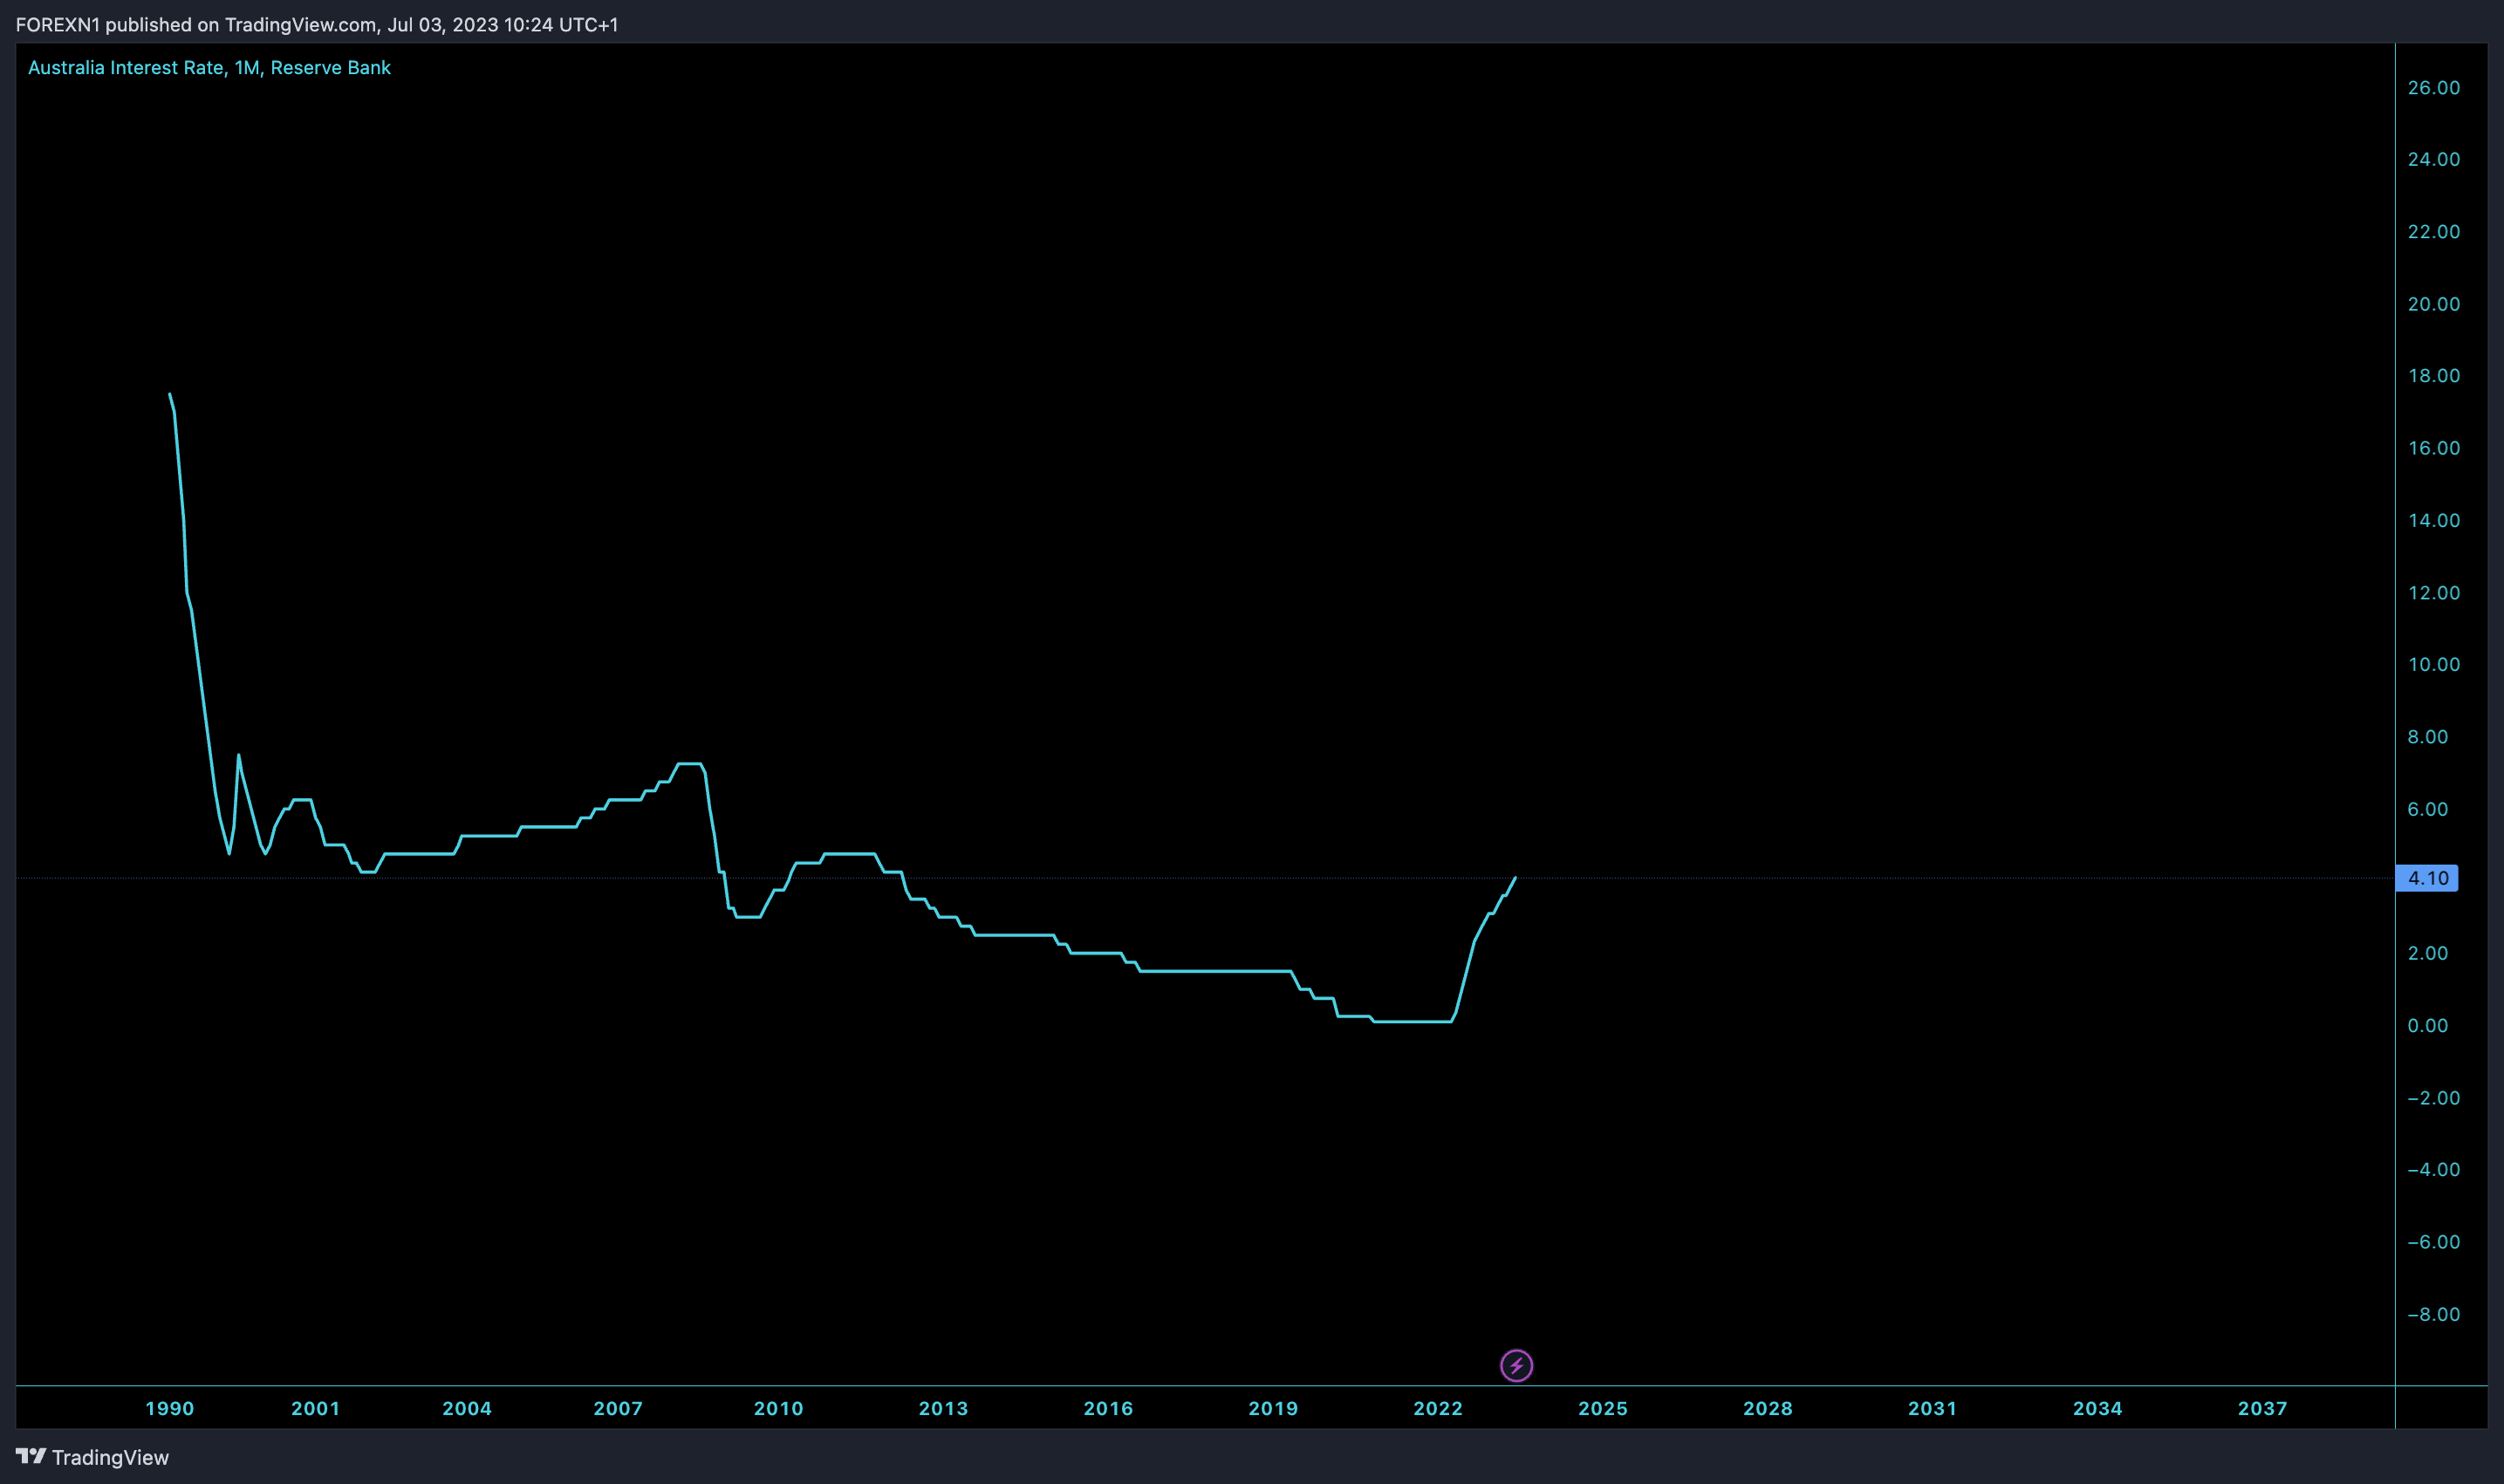
Task: Click the 2007 label on time axis
Action: pyautogui.click(x=618, y=1408)
